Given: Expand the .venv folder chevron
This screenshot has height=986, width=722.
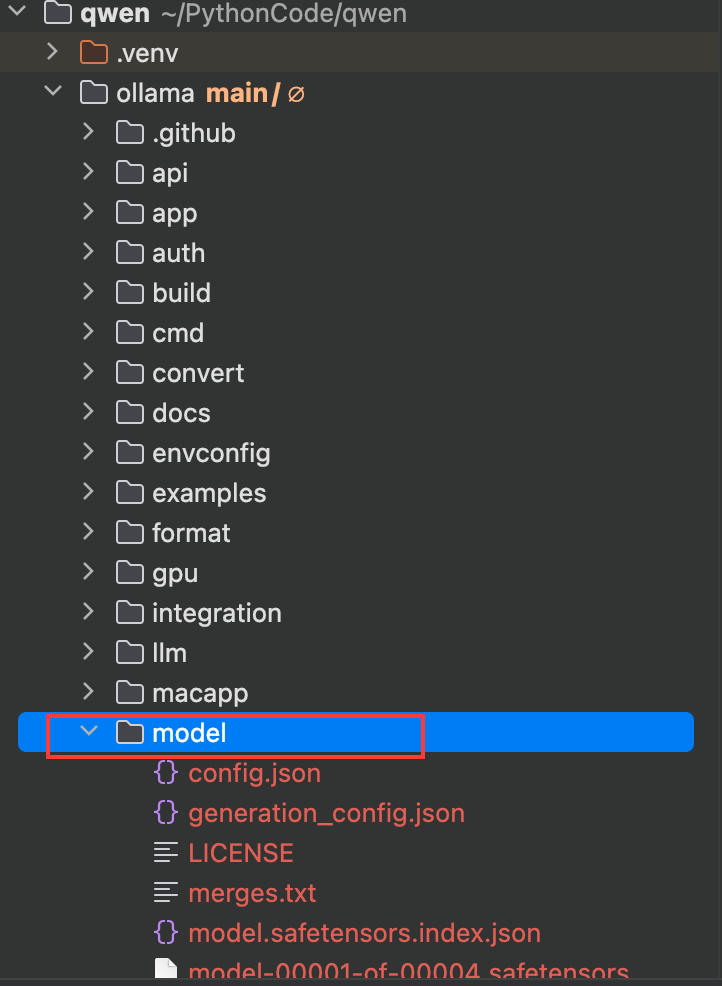Looking at the screenshot, I should tap(52, 53).
